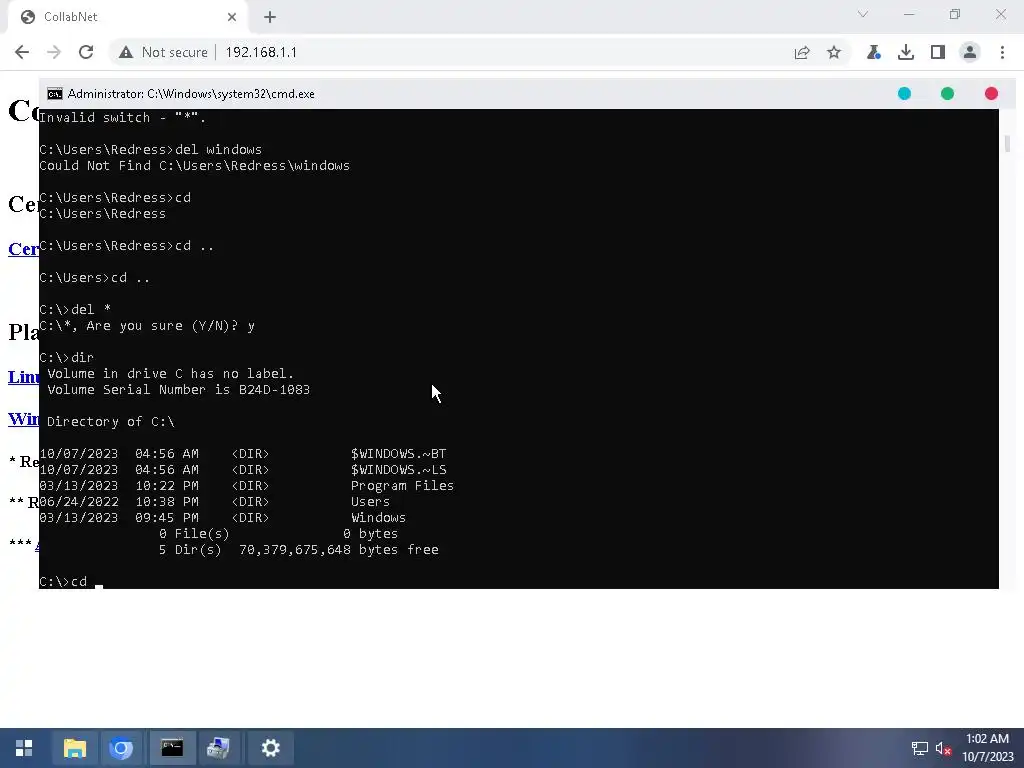
Task: Select the address bar URL 192.168.1.1
Action: (x=261, y=52)
